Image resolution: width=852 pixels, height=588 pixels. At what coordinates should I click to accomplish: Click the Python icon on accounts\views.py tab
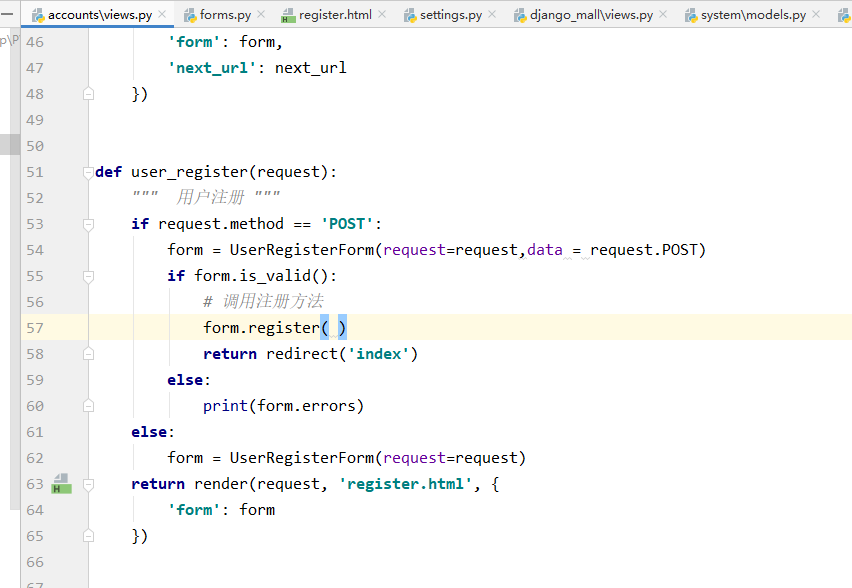(x=38, y=15)
